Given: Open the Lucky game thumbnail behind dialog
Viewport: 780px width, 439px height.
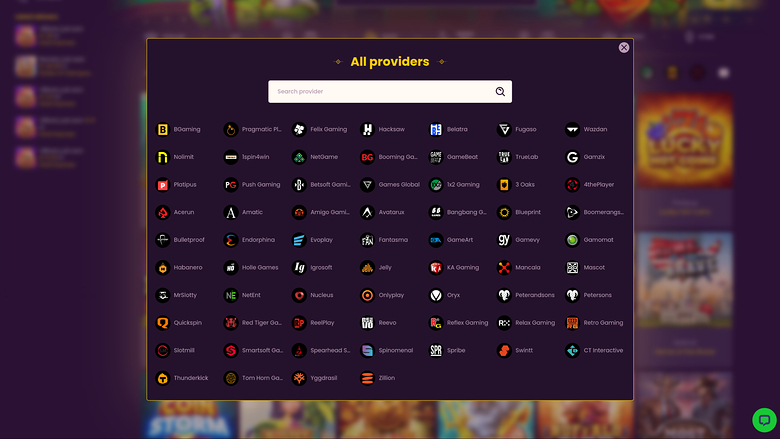Looking at the screenshot, I should tap(685, 140).
